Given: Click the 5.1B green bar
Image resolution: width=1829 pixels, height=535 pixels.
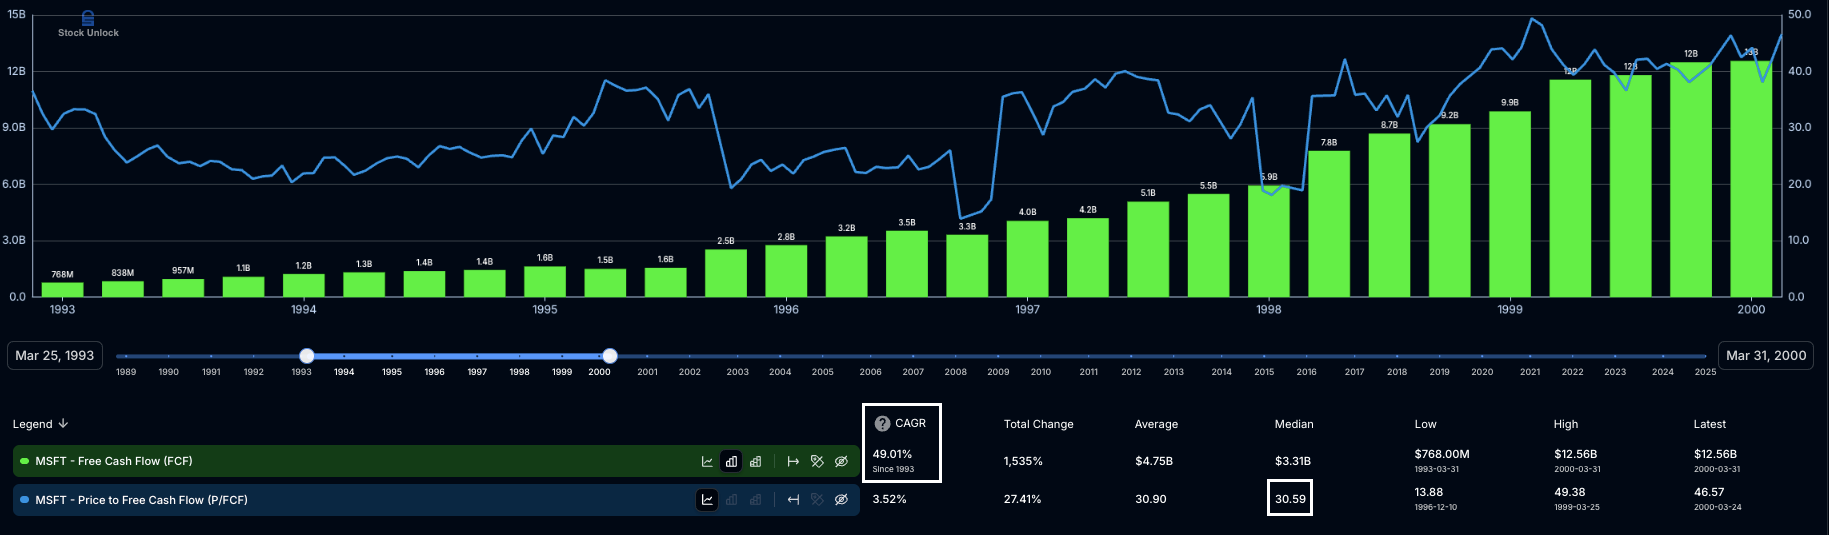Looking at the screenshot, I should [x=1148, y=249].
